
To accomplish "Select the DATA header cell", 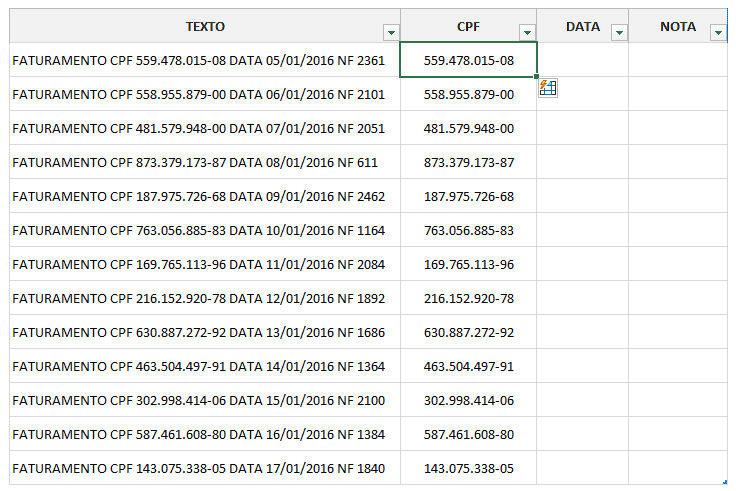I will click(x=583, y=26).
